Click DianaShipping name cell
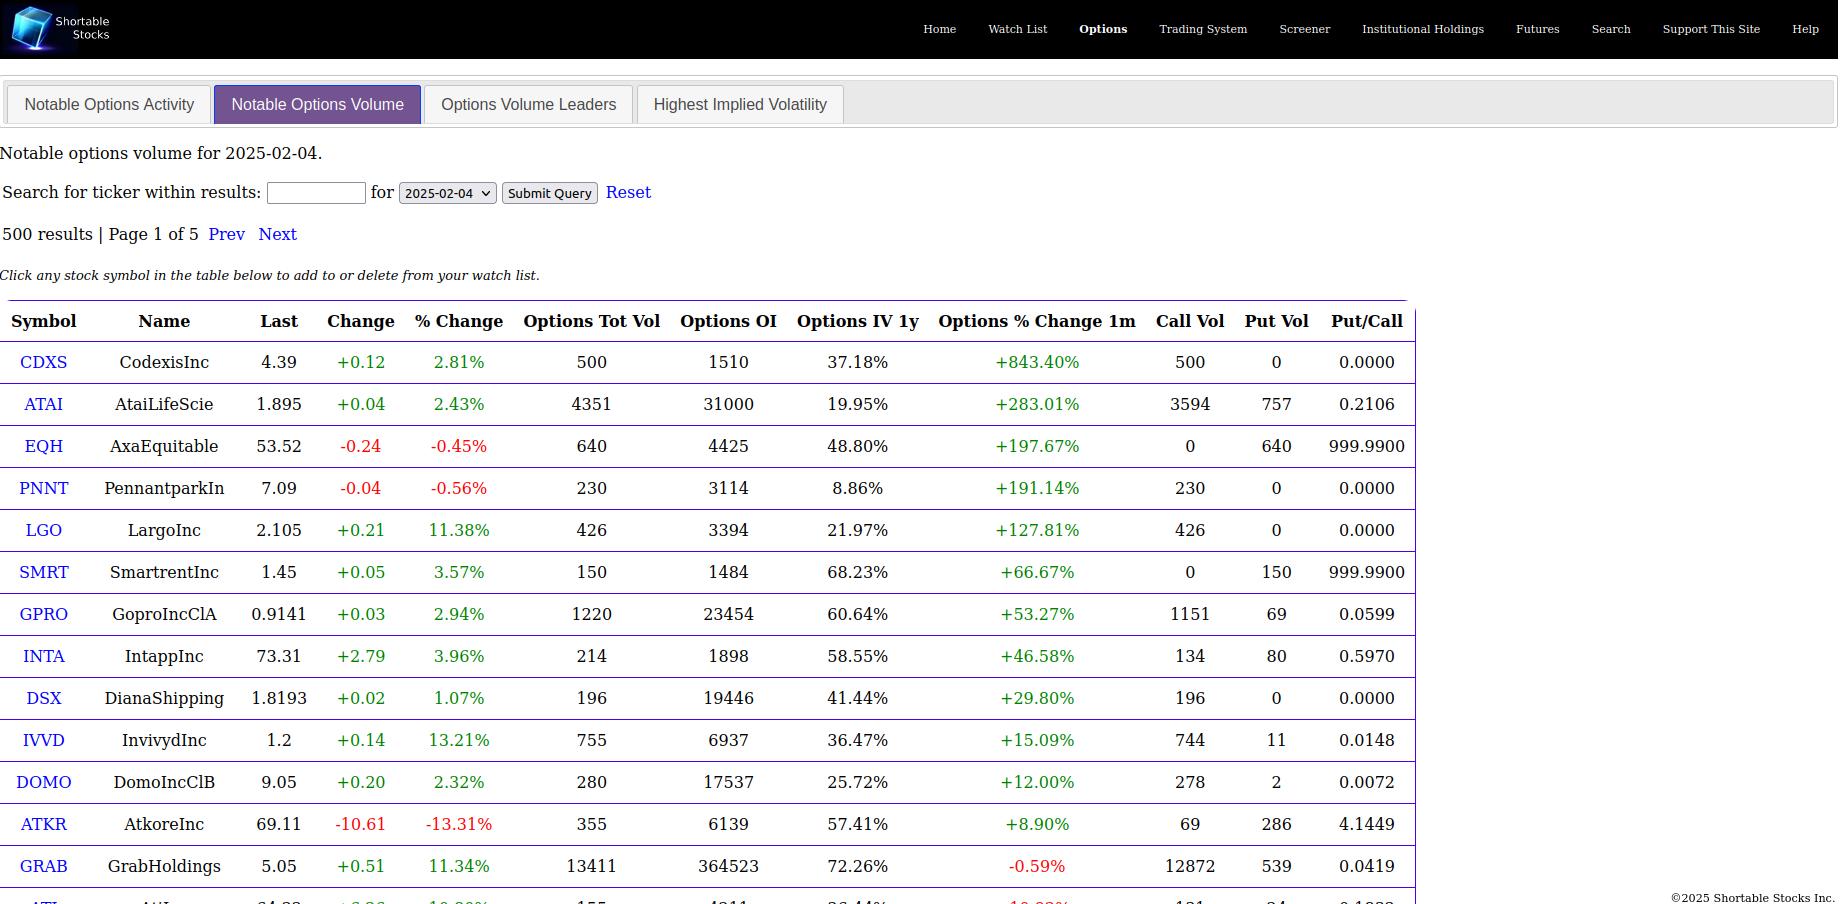 pyautogui.click(x=164, y=698)
